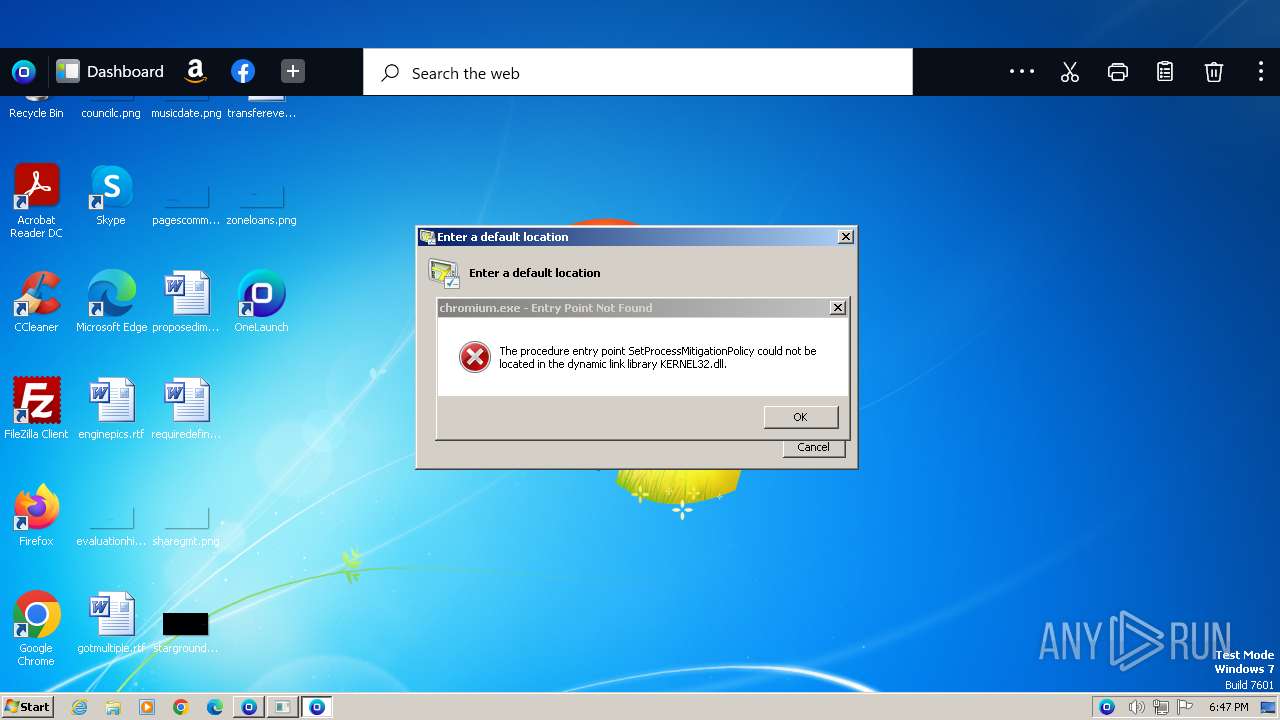Select the starground... black thumbnail file
Screen dimensions: 1280x720
click(186, 632)
